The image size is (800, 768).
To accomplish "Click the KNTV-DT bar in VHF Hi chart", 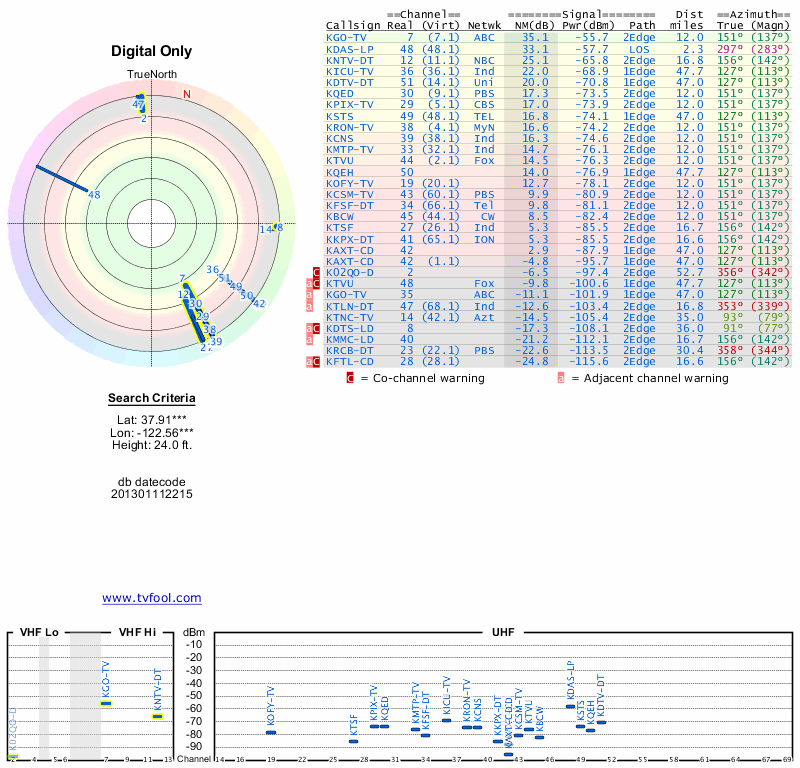I will [x=157, y=716].
